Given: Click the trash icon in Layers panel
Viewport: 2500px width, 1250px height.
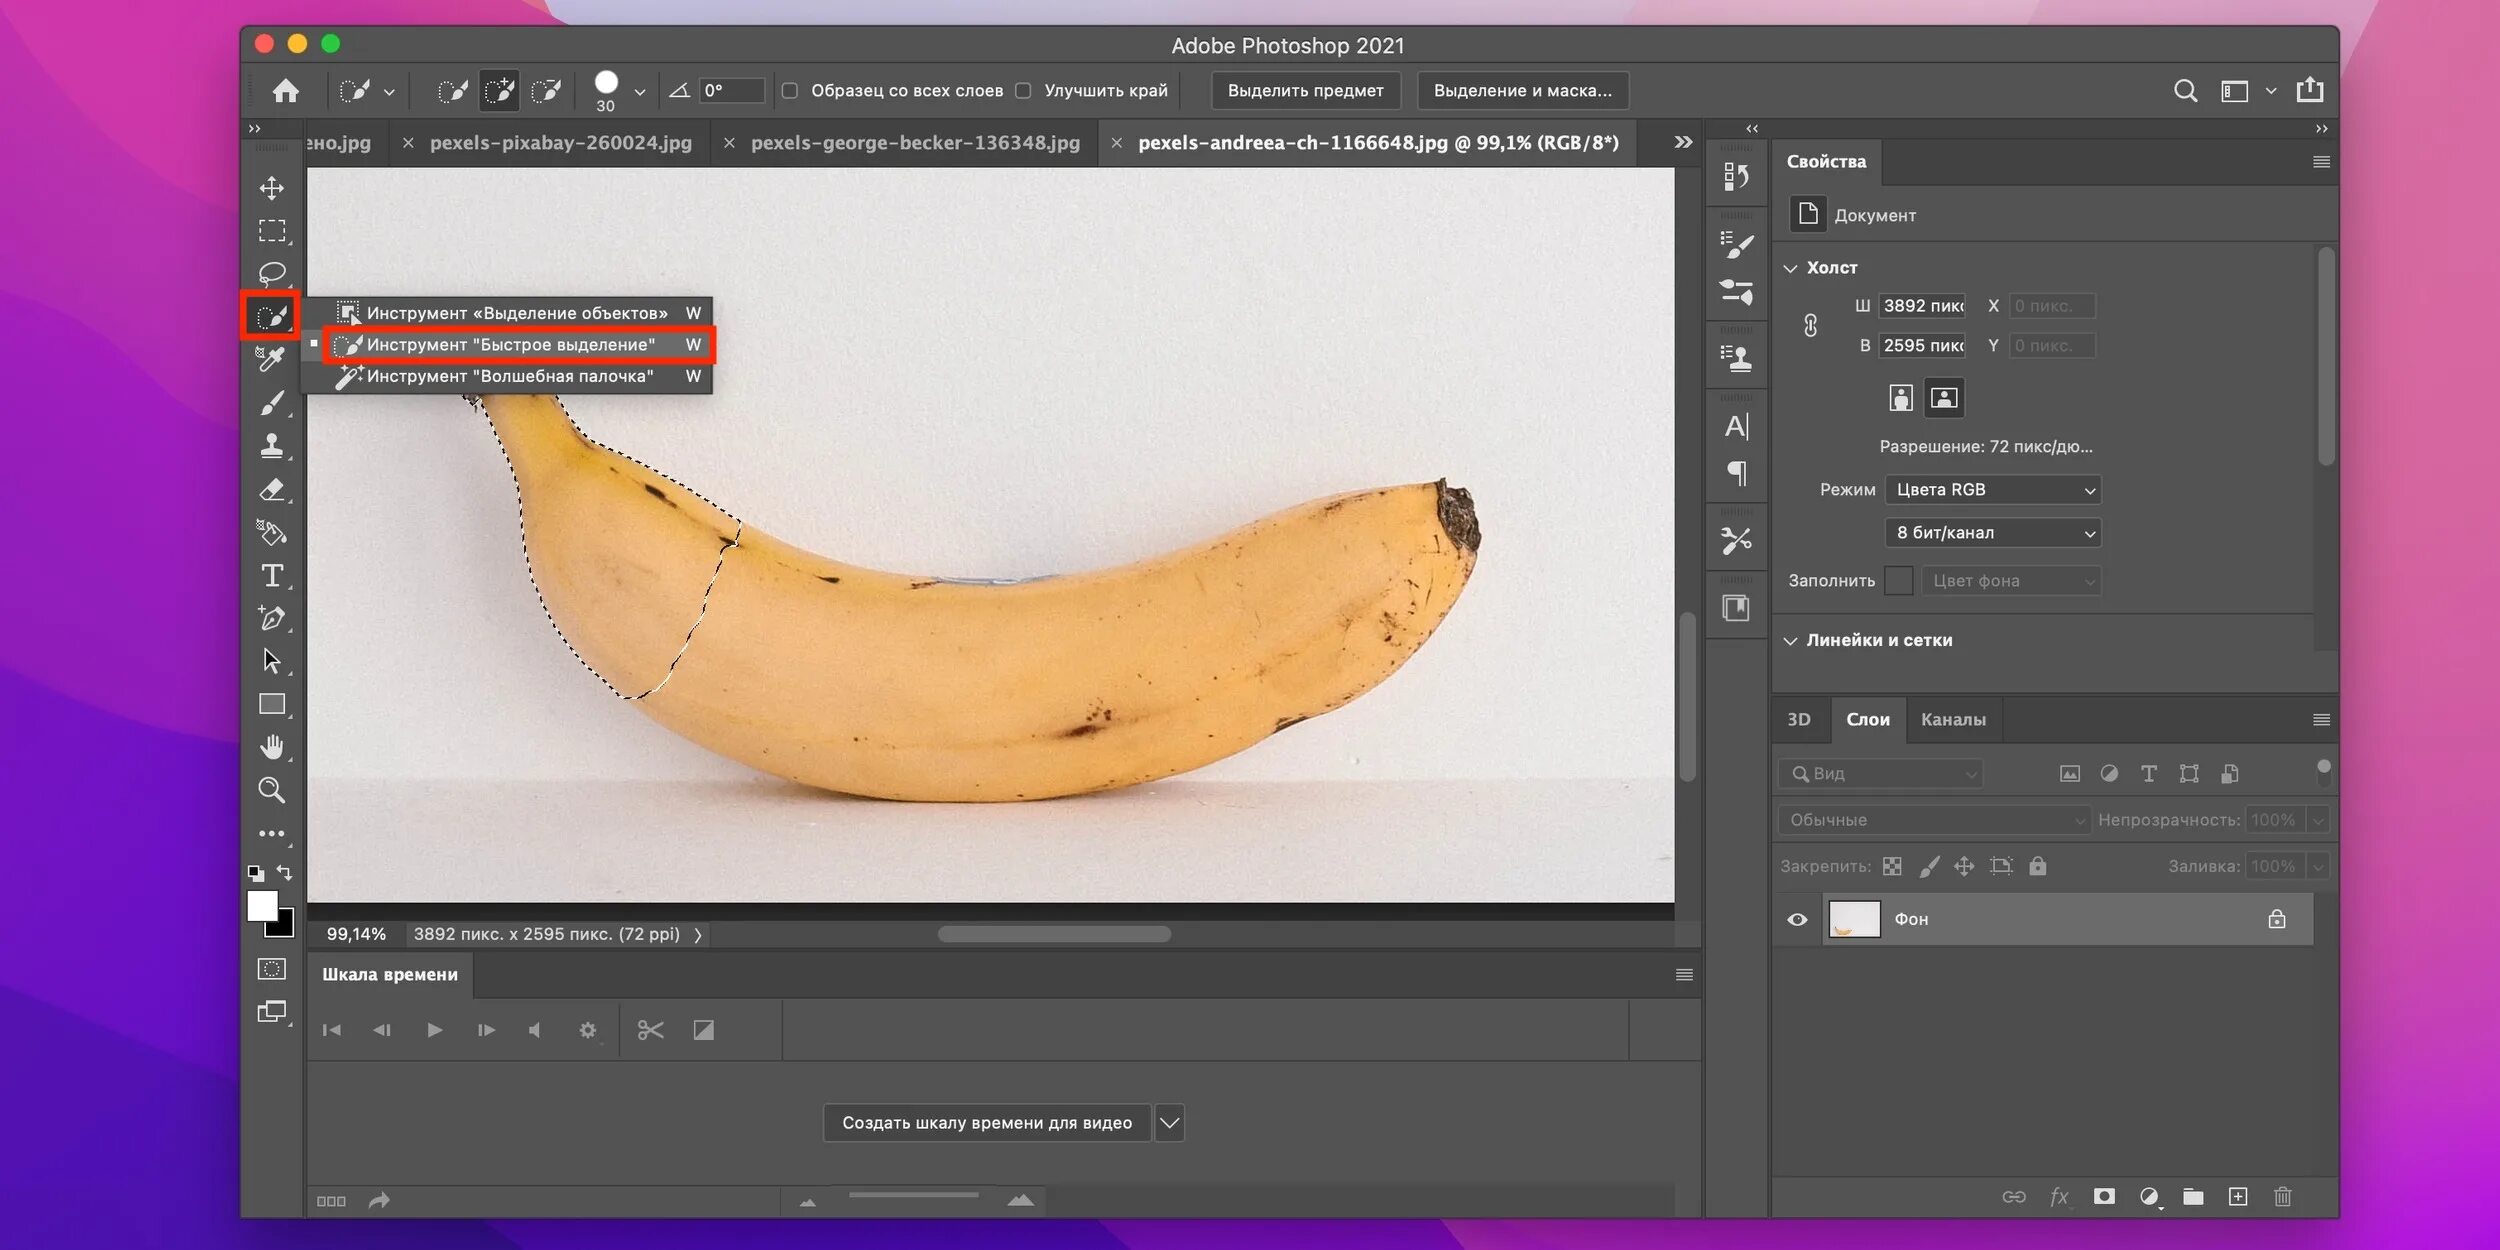Looking at the screenshot, I should [x=2282, y=1197].
